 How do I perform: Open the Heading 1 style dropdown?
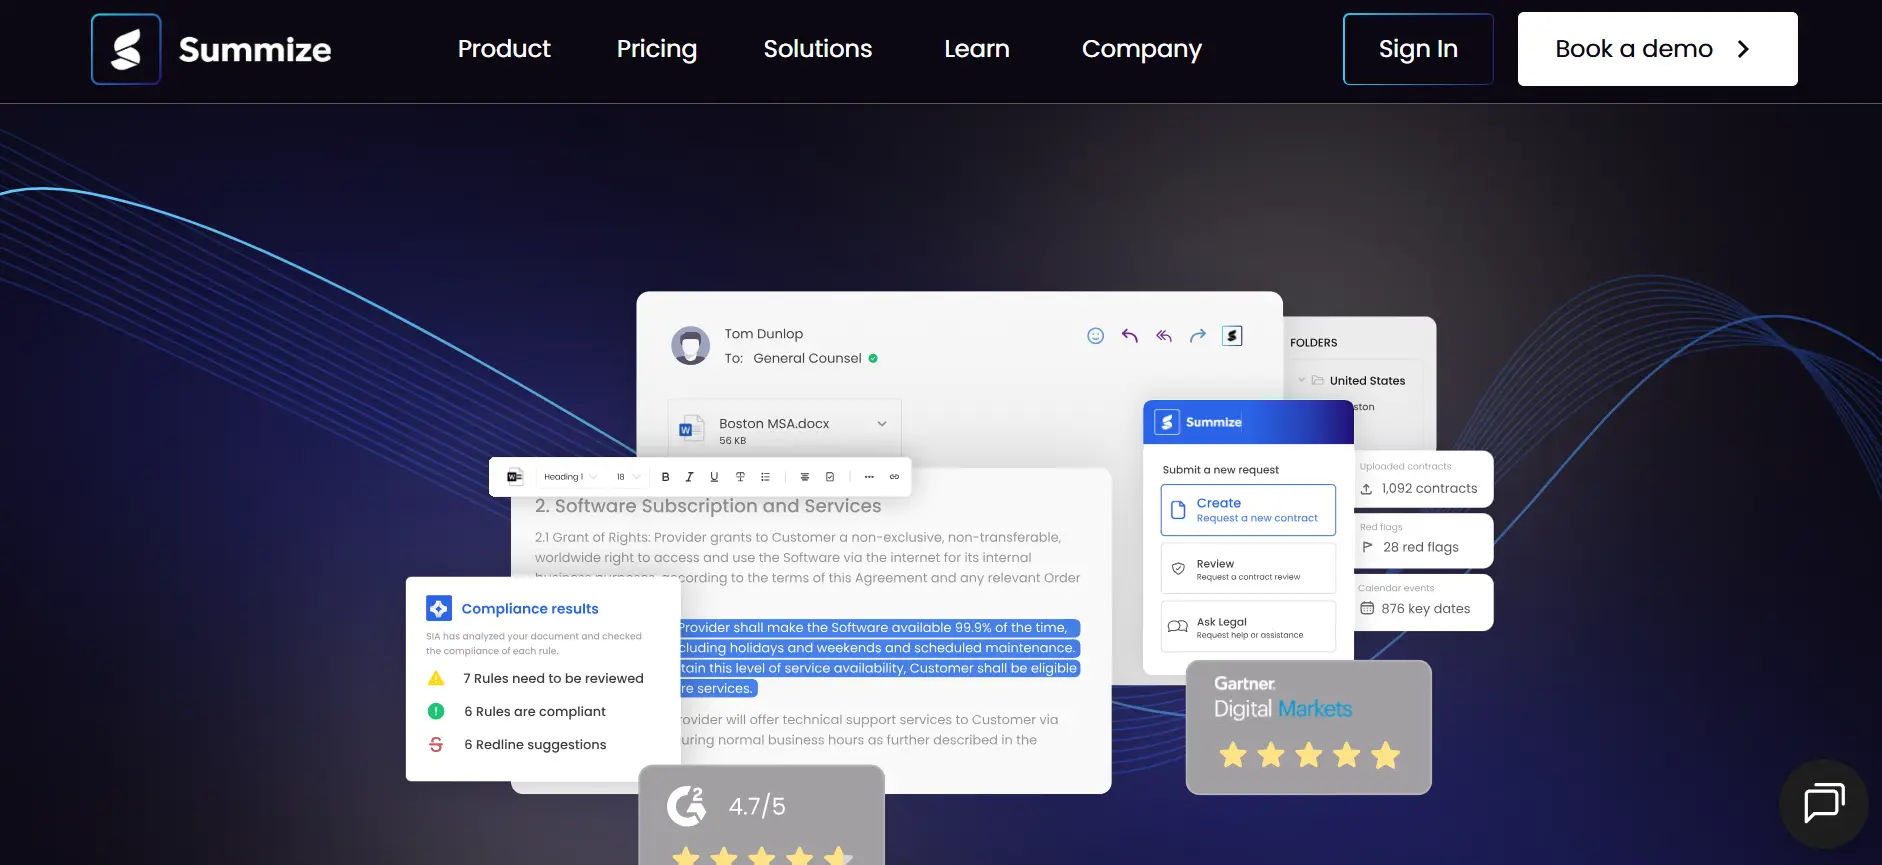click(570, 477)
